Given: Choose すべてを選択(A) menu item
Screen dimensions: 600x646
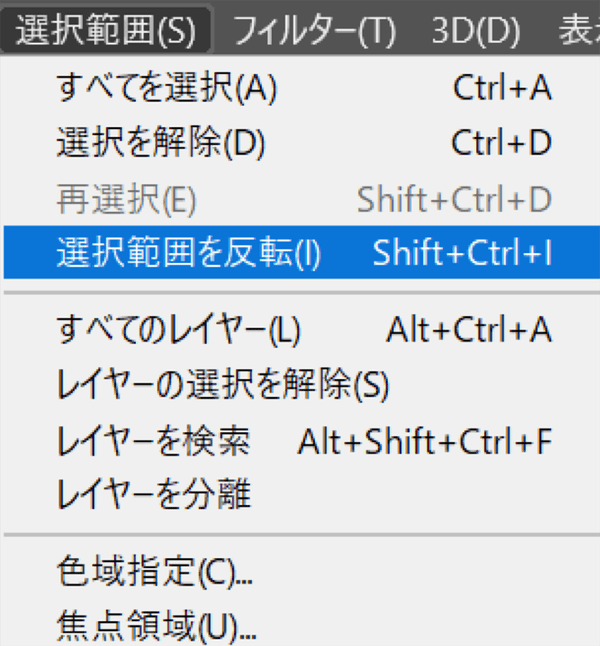Looking at the screenshot, I should (x=302, y=87).
